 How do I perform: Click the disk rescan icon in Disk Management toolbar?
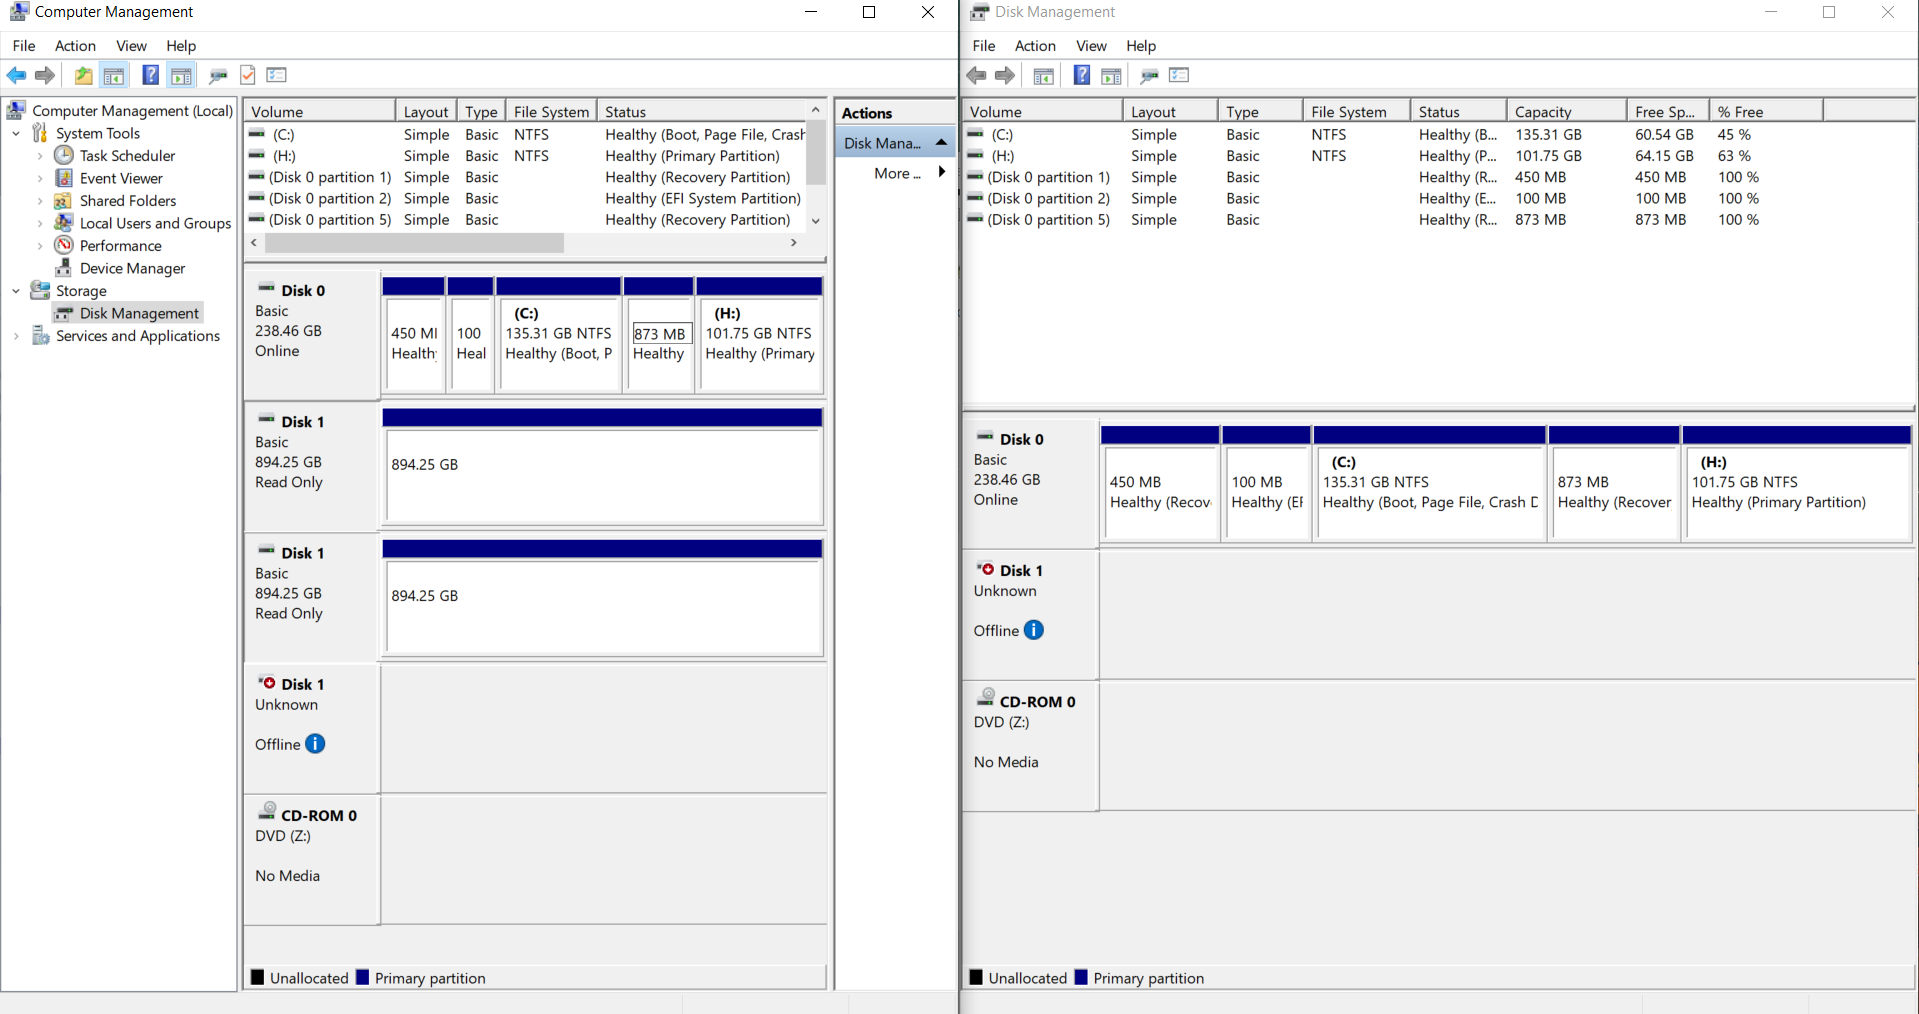coord(1149,76)
